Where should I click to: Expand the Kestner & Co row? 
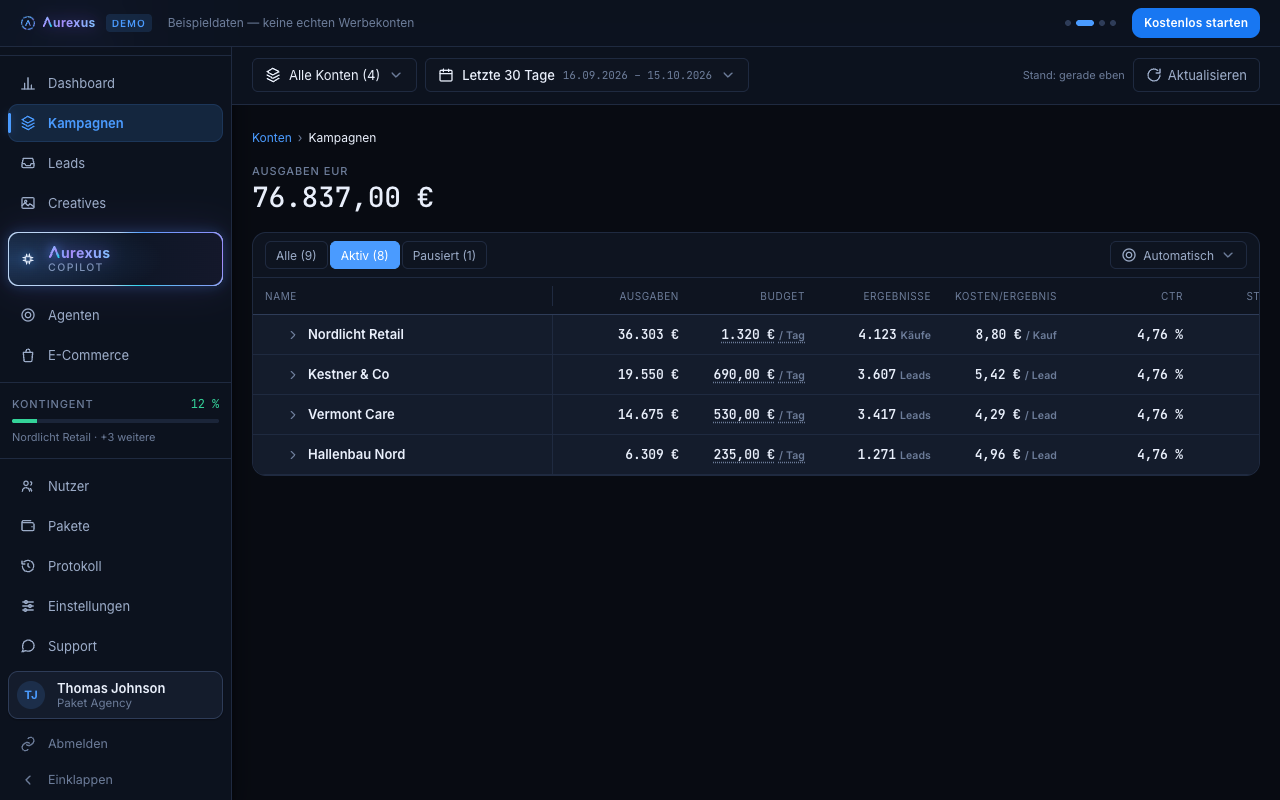293,375
